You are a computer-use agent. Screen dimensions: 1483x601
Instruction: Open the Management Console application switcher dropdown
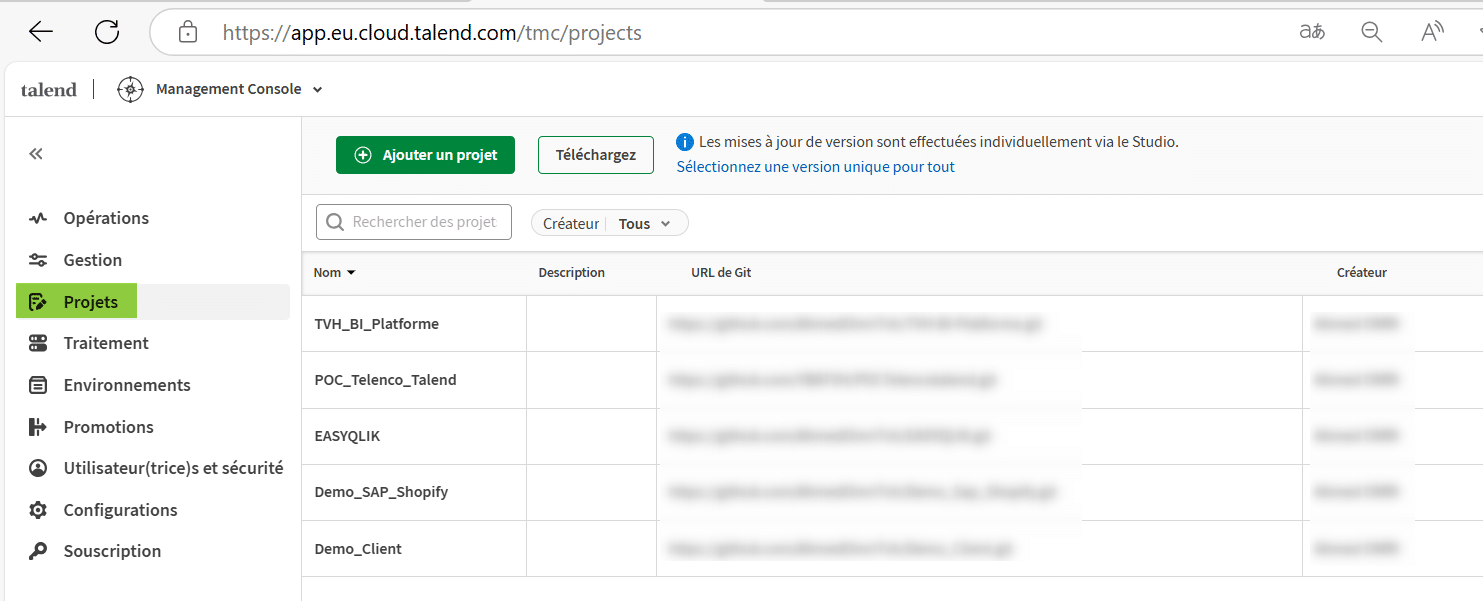pyautogui.click(x=318, y=89)
